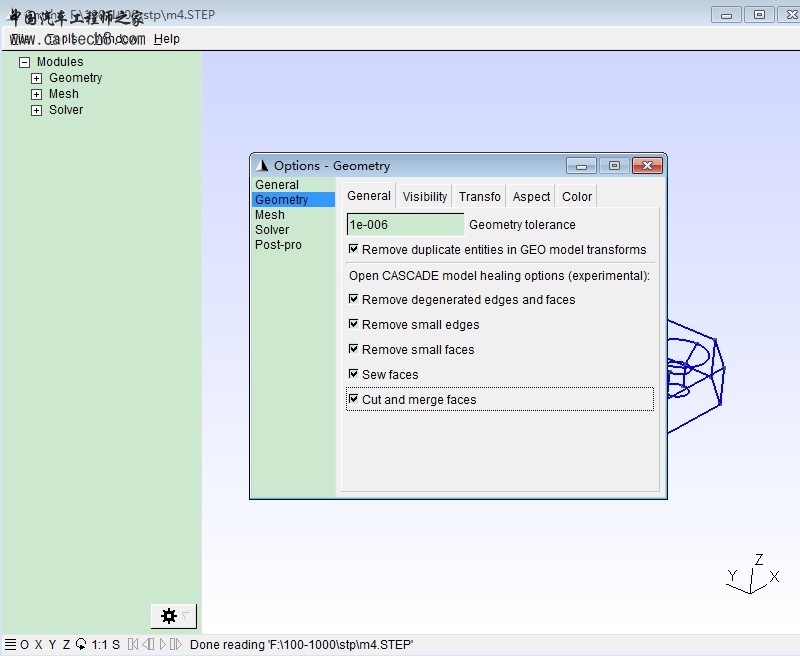Select Post-pro in options category list
This screenshot has width=800, height=656.
click(278, 245)
